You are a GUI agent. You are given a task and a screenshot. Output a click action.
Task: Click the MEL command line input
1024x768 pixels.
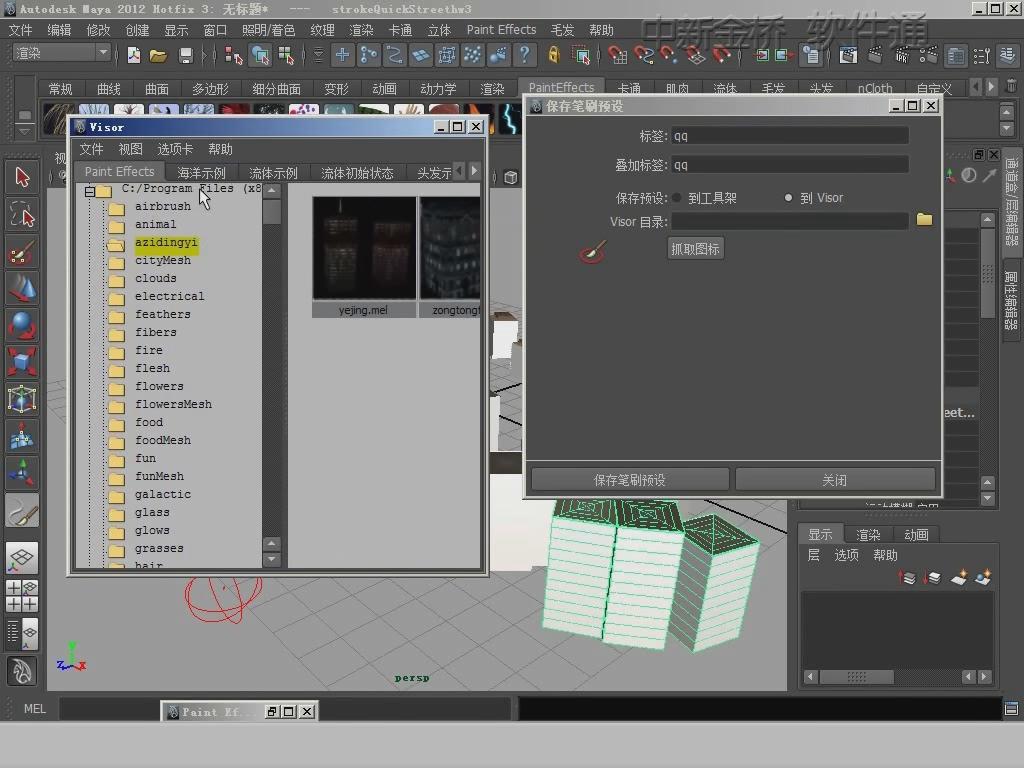click(284, 709)
